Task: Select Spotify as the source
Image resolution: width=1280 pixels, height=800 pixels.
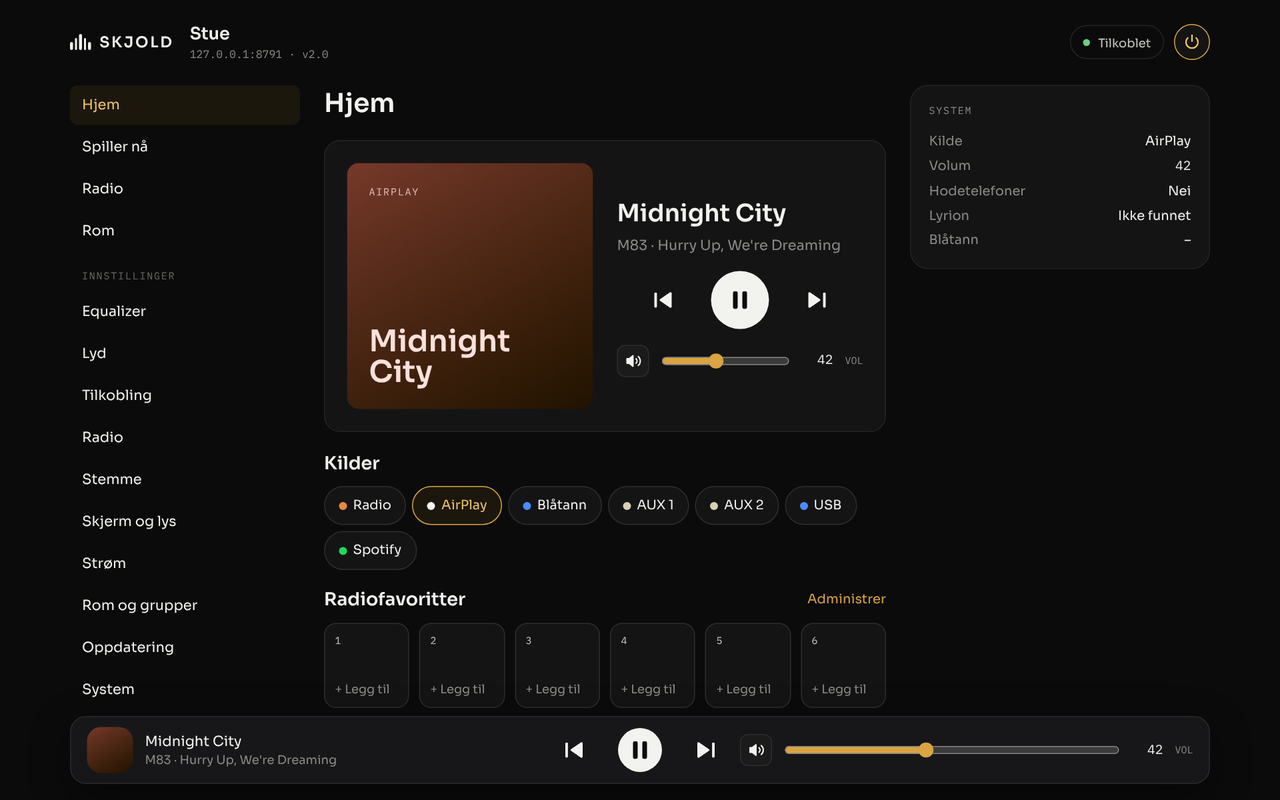Action: [370, 550]
